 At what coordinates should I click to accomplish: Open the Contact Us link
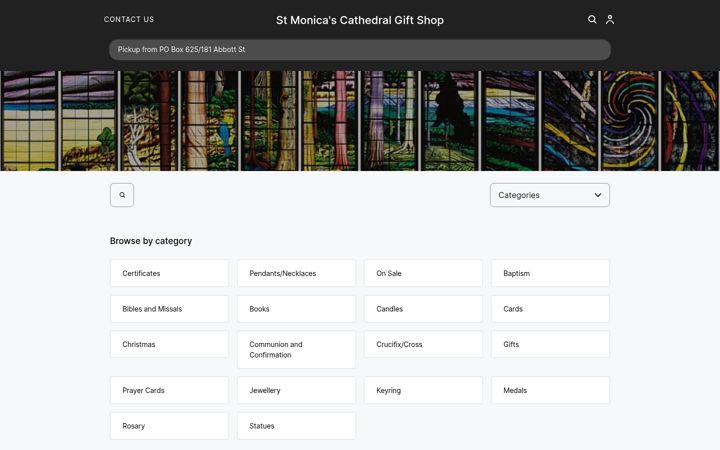coord(129,19)
